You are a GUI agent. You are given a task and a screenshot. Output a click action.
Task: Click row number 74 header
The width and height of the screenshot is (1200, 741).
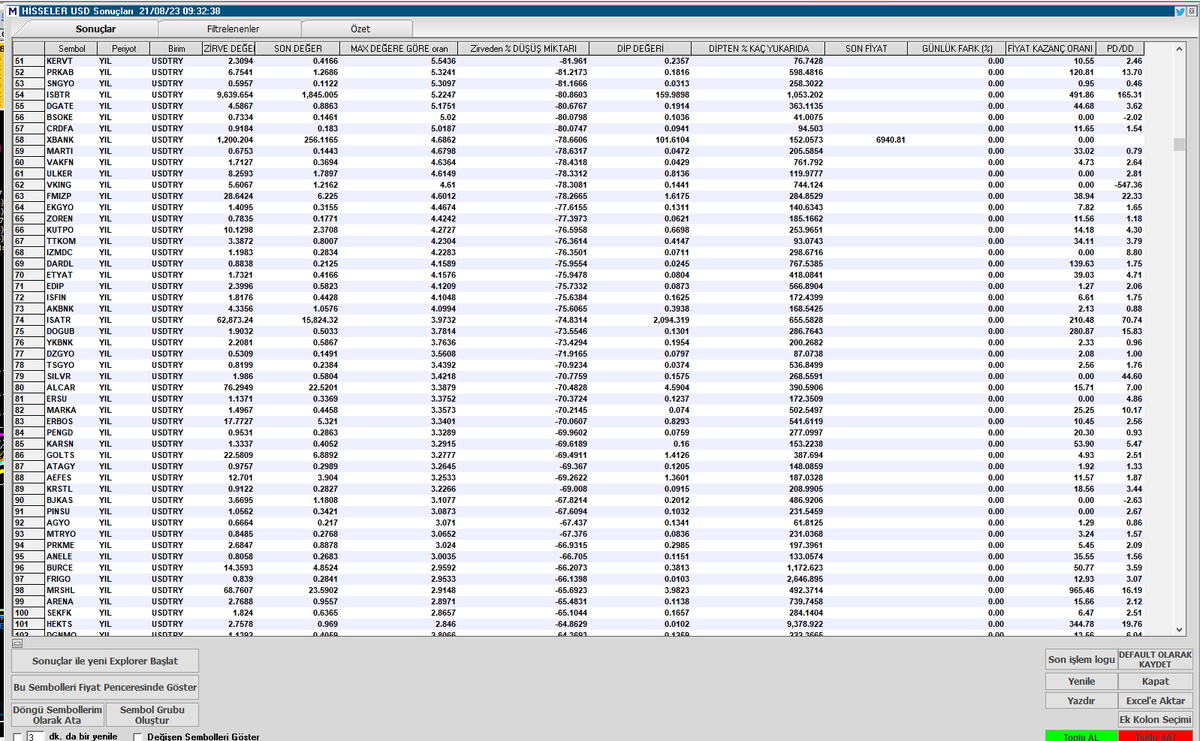click(x=28, y=319)
